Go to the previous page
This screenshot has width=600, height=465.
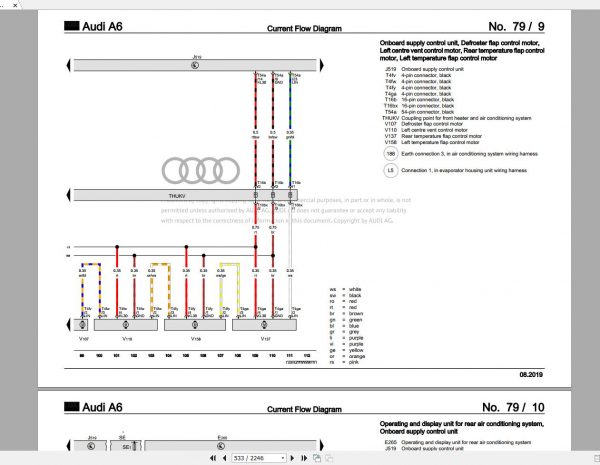tap(225, 458)
